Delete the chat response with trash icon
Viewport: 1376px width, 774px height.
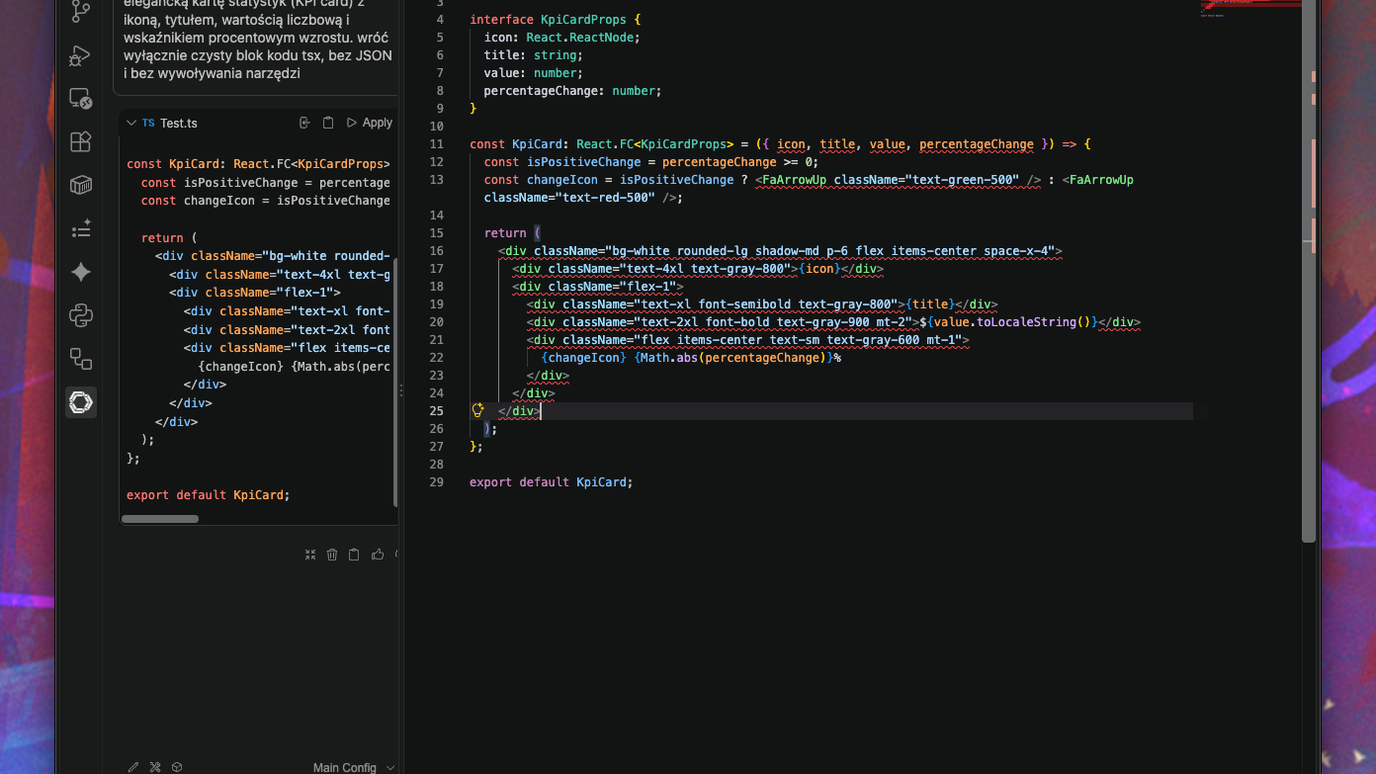(332, 555)
